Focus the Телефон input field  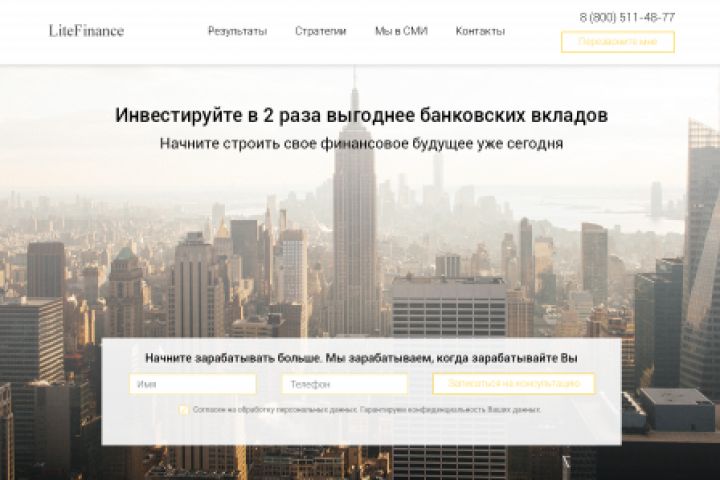point(344,384)
